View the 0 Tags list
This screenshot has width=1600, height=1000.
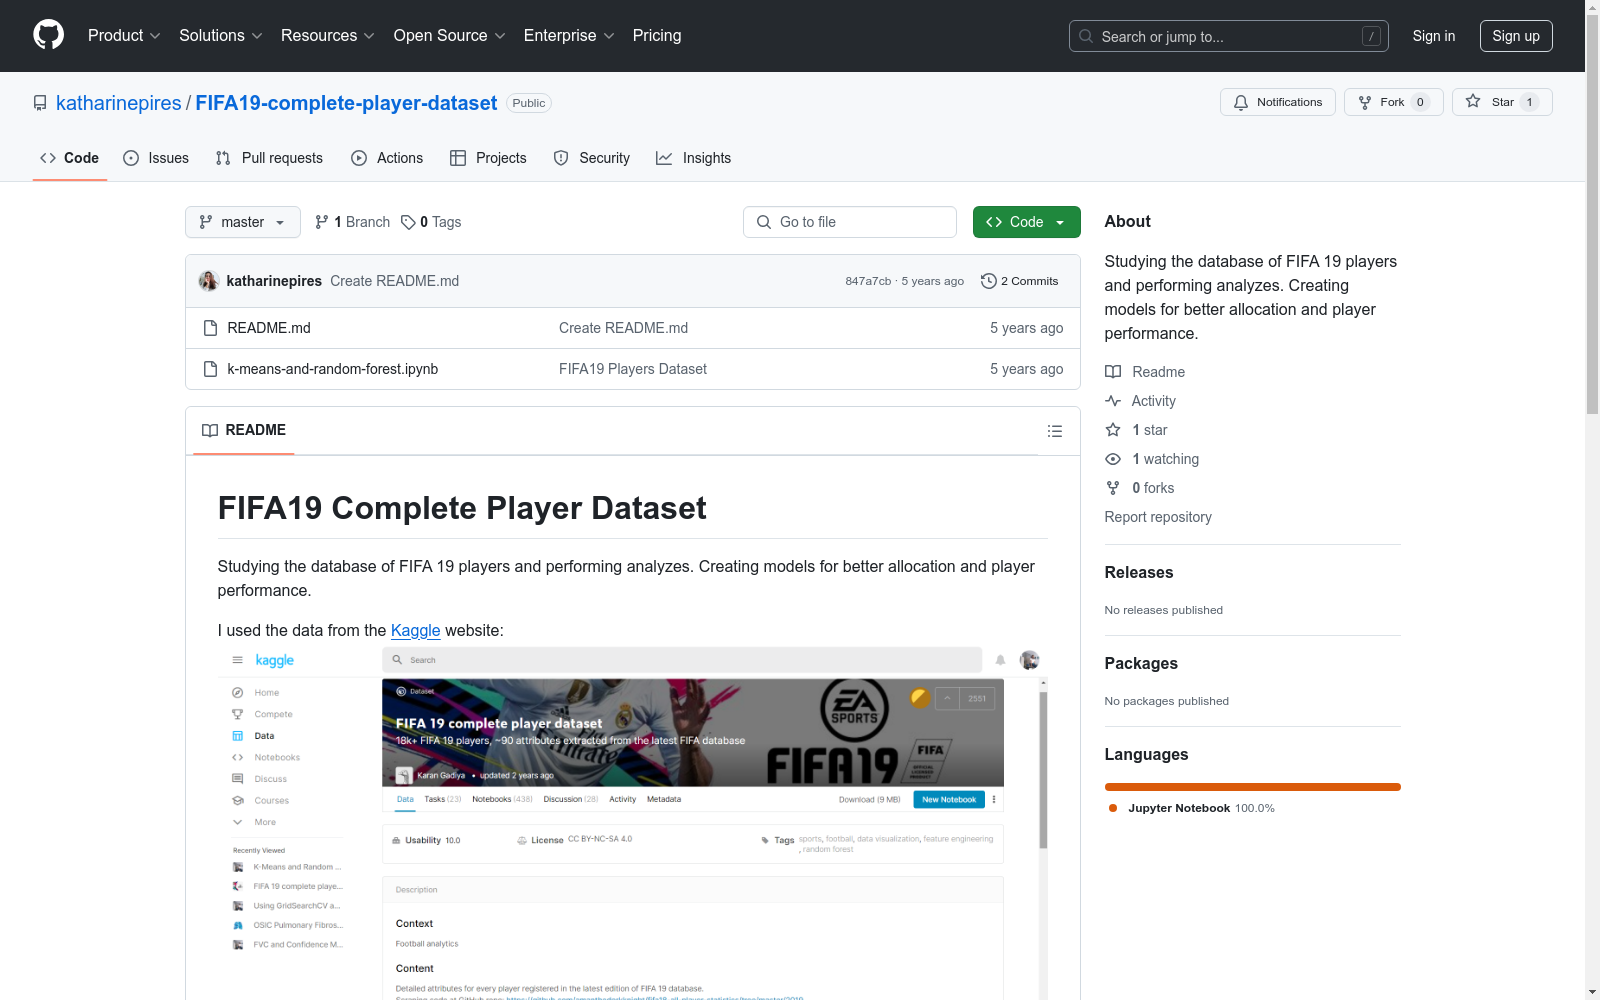coord(431,222)
